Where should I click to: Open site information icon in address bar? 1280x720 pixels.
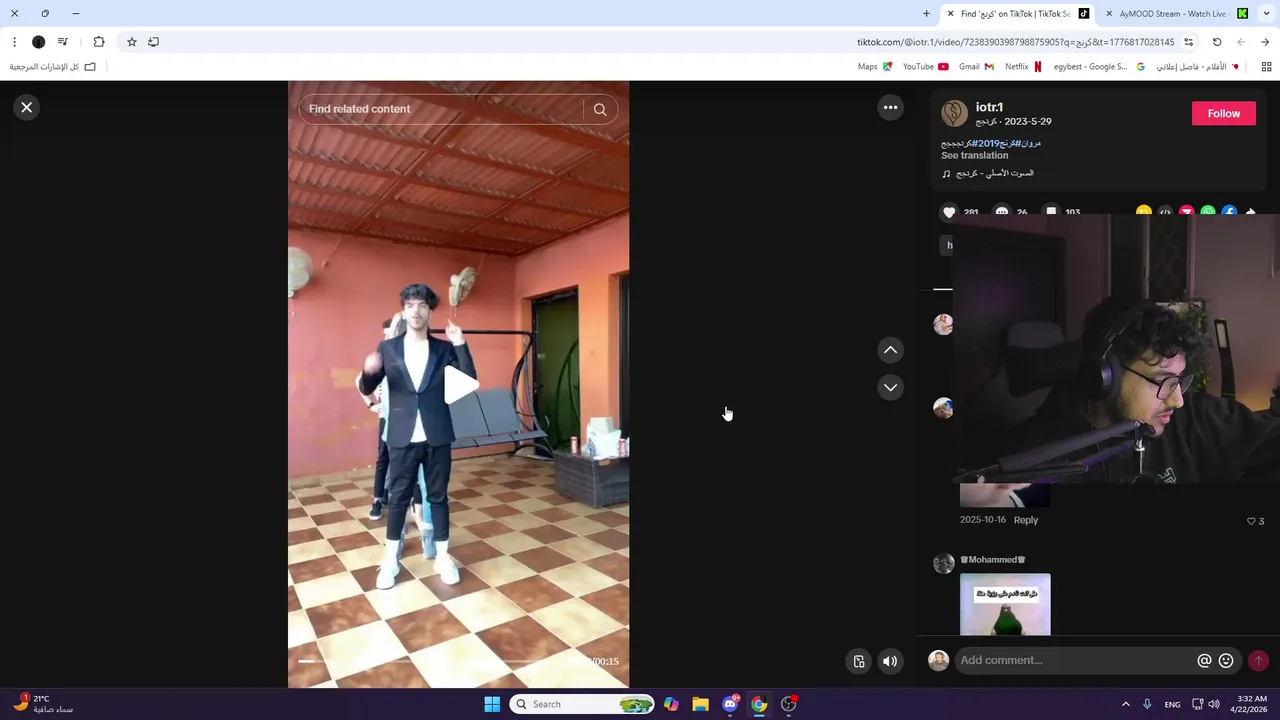coord(1188,42)
